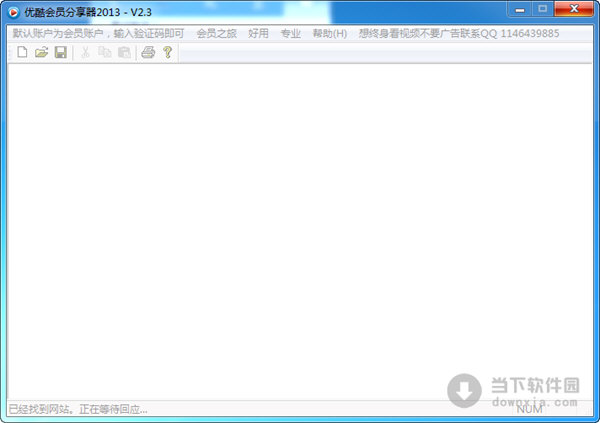Click the NUM indicator in the status bar
The image size is (600, 423).
point(530,410)
